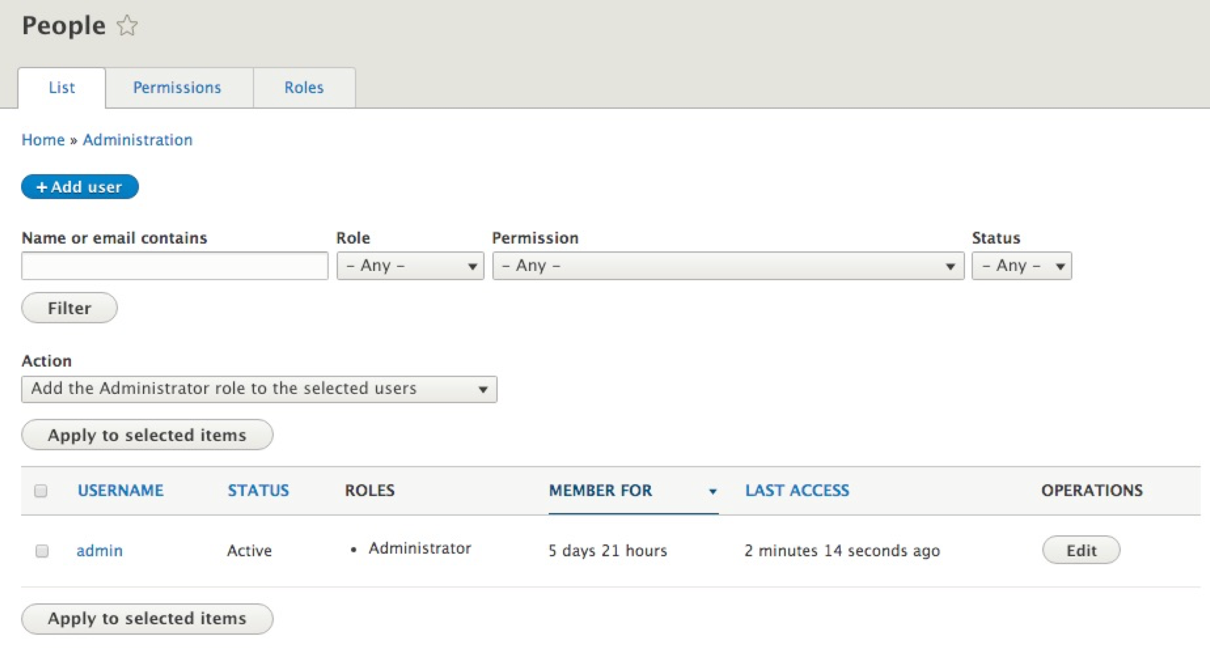Open the Roles tab
Screen dimensions: 1210x648
(x=304, y=87)
